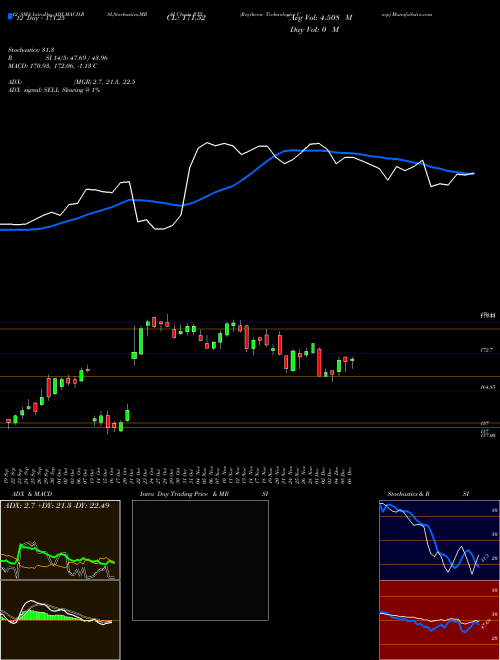The width and height of the screenshot is (500, 660).
Task: Click the 172.7 price axis label
Action: [486, 350]
